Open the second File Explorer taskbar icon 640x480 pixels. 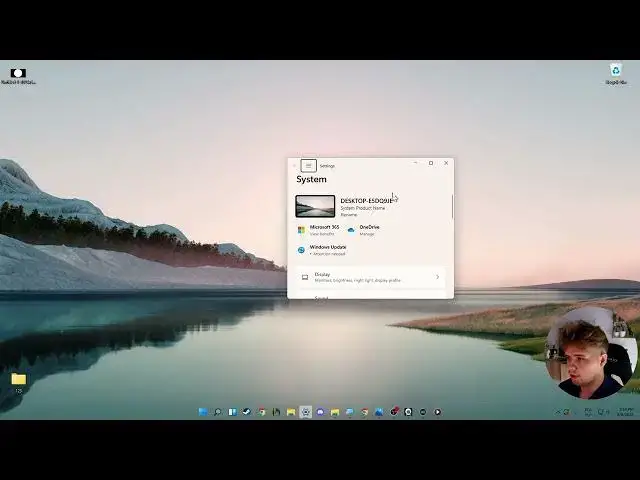tap(335, 412)
